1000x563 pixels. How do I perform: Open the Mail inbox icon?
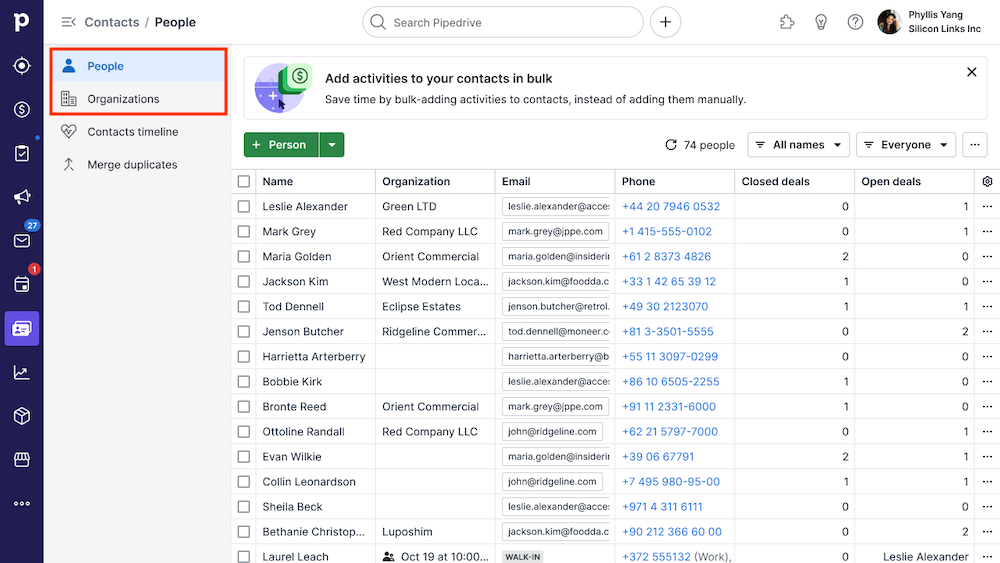pyautogui.click(x=21, y=241)
